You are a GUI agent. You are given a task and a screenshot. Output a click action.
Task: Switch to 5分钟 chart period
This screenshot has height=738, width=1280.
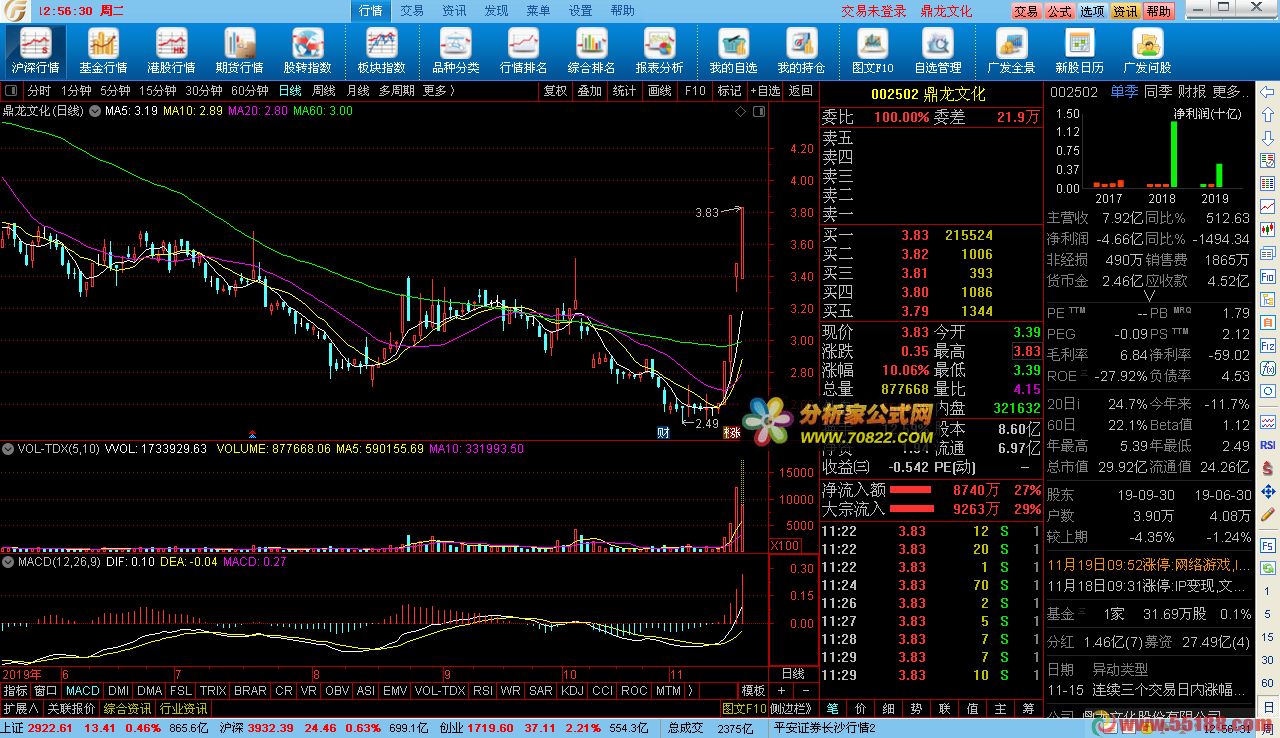[x=115, y=91]
